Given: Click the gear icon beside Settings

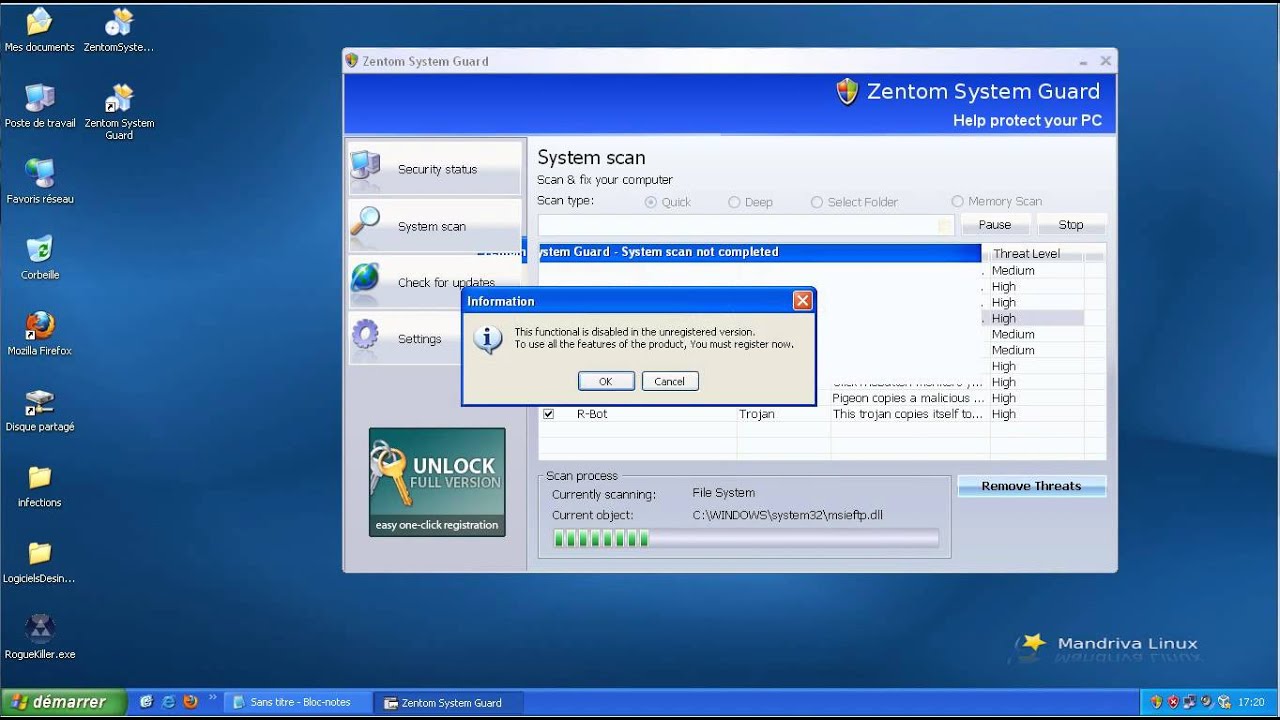Looking at the screenshot, I should click(x=365, y=337).
